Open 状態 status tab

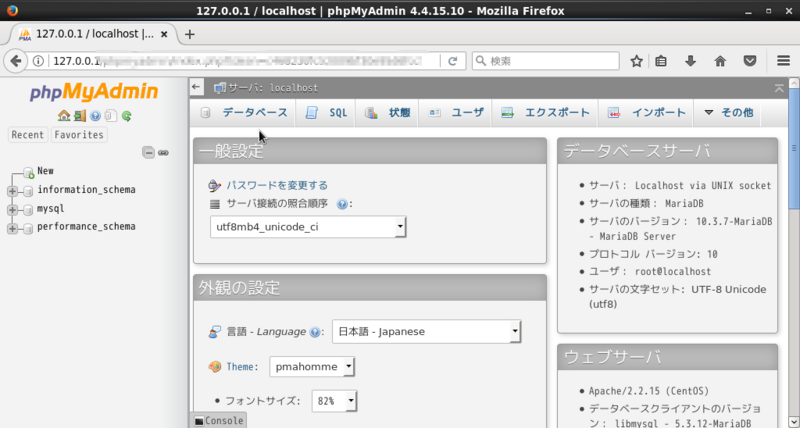388,113
